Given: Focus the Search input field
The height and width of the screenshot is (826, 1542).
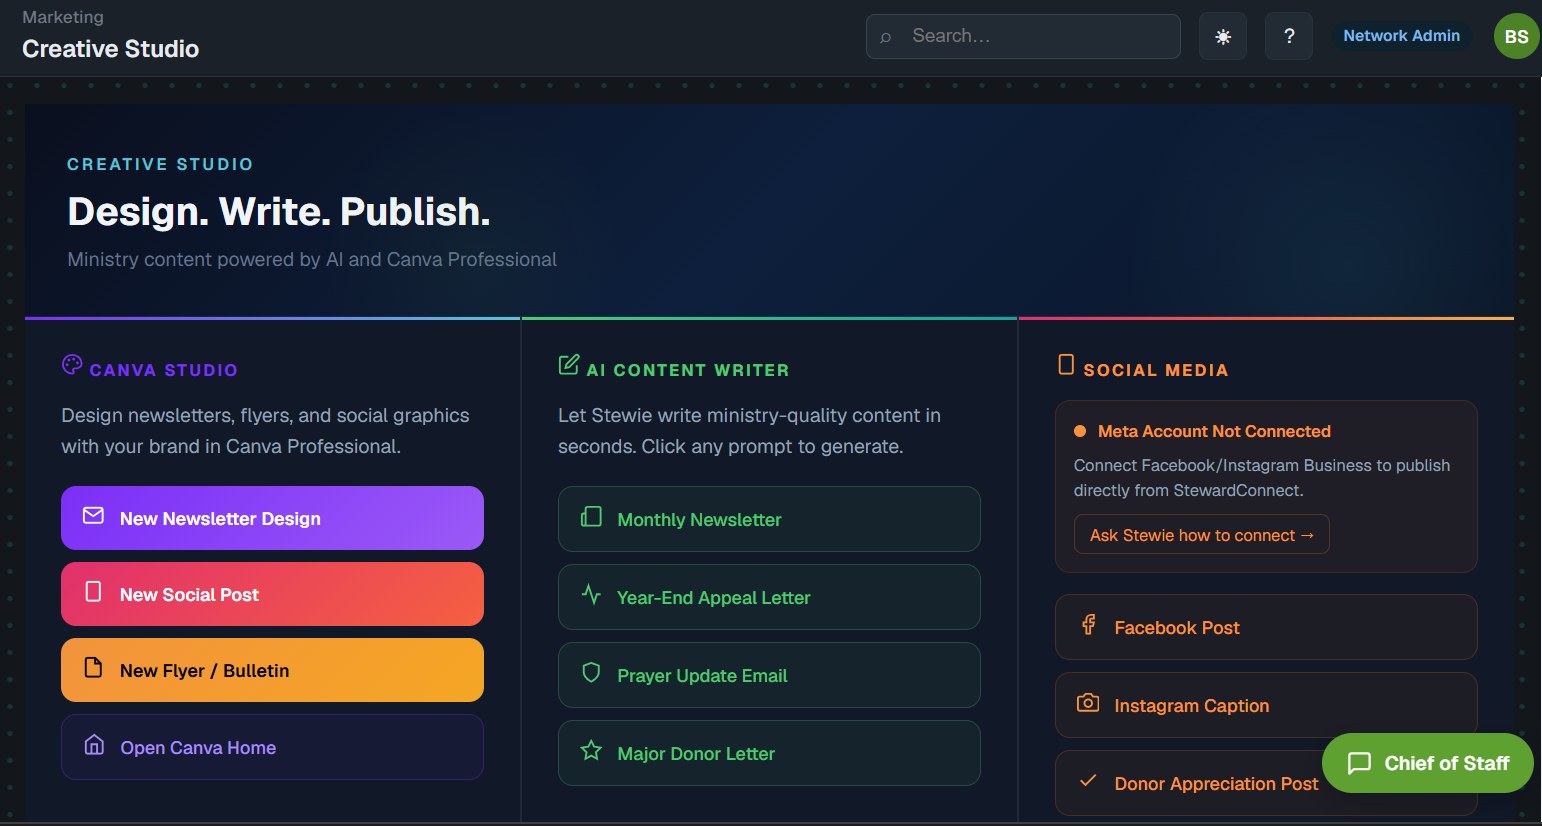Looking at the screenshot, I should [x=1023, y=37].
